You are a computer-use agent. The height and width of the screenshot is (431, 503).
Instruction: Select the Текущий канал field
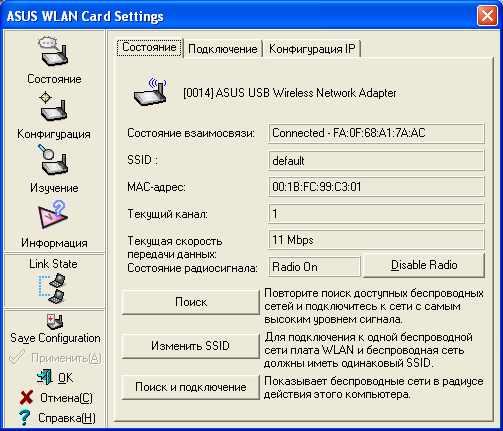[376, 213]
